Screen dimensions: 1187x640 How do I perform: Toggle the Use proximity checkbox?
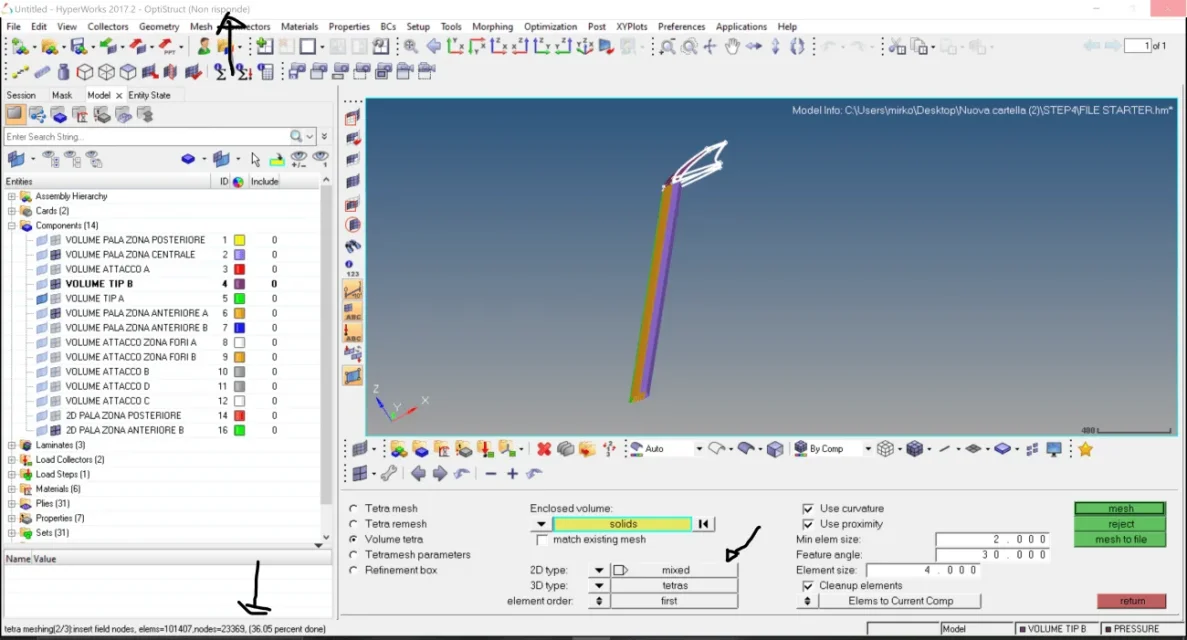click(x=808, y=524)
